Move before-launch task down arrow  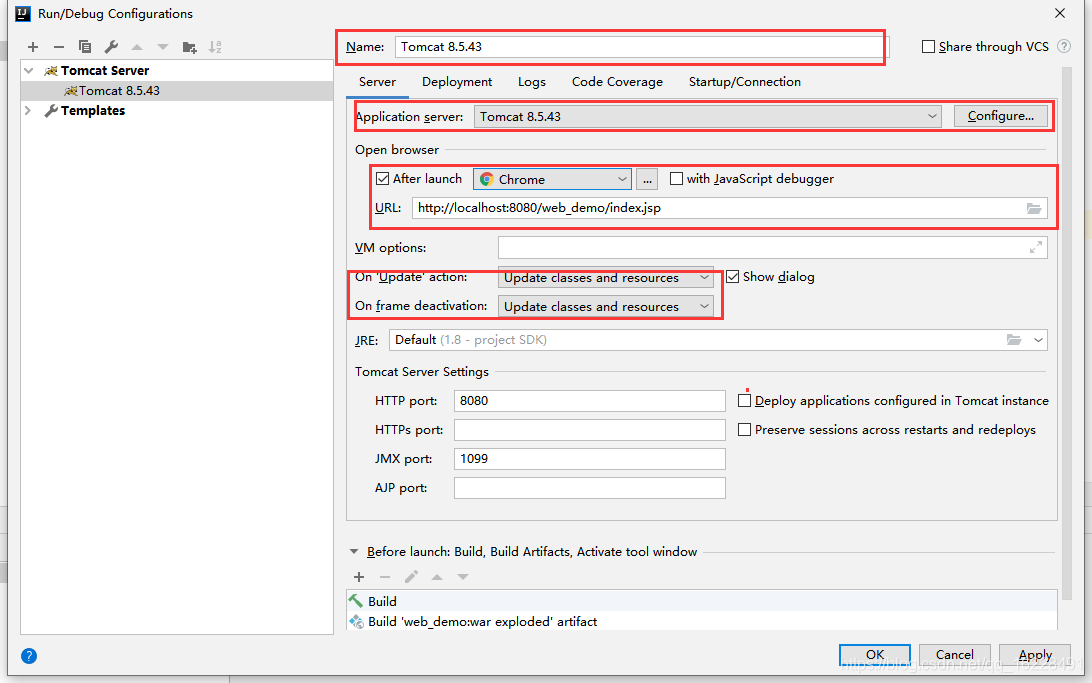[x=462, y=576]
